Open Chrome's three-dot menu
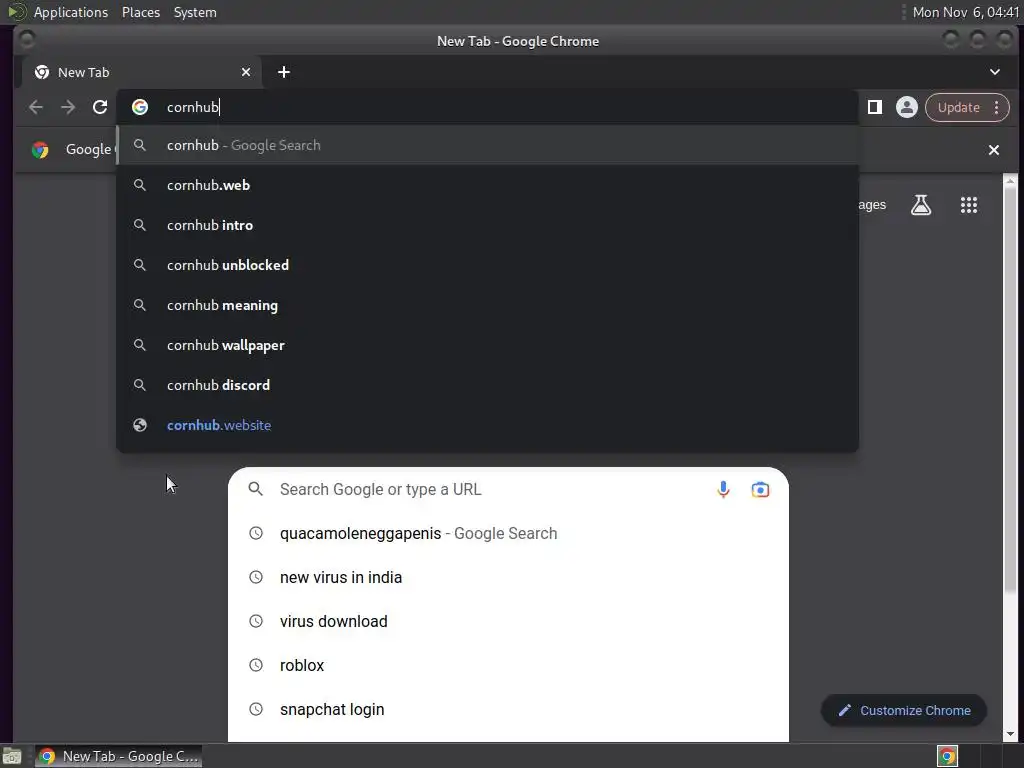The height and width of the screenshot is (768, 1024). coord(997,107)
